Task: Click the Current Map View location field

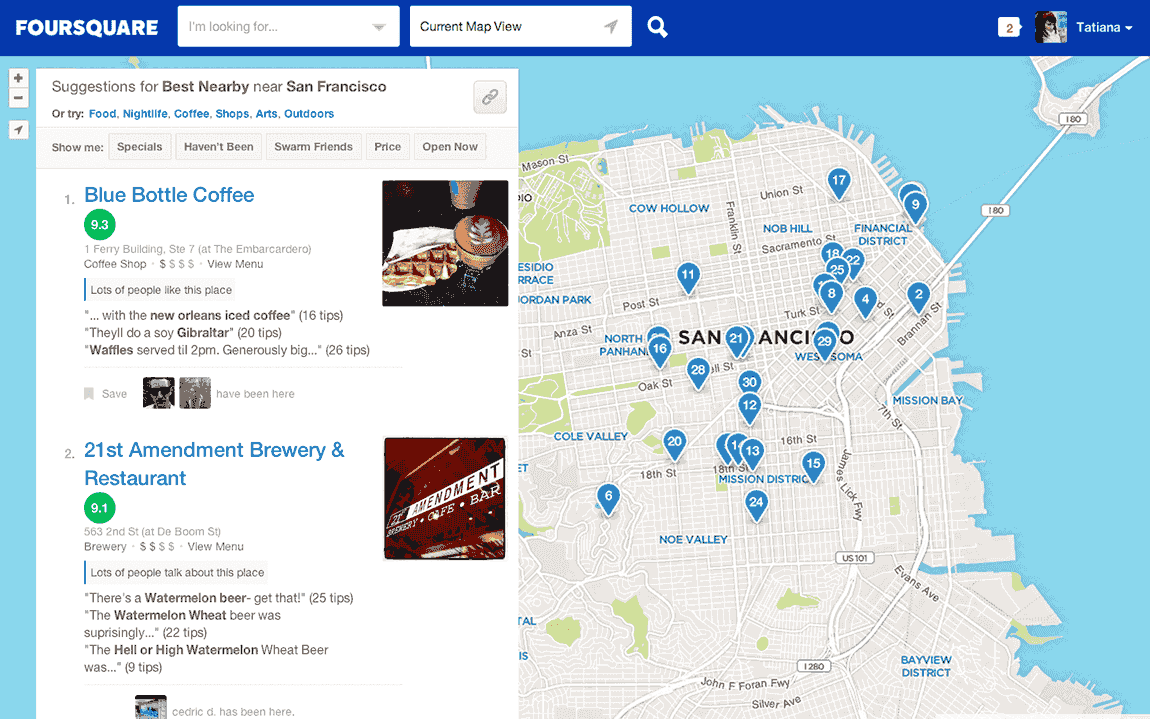Action: pyautogui.click(x=520, y=26)
